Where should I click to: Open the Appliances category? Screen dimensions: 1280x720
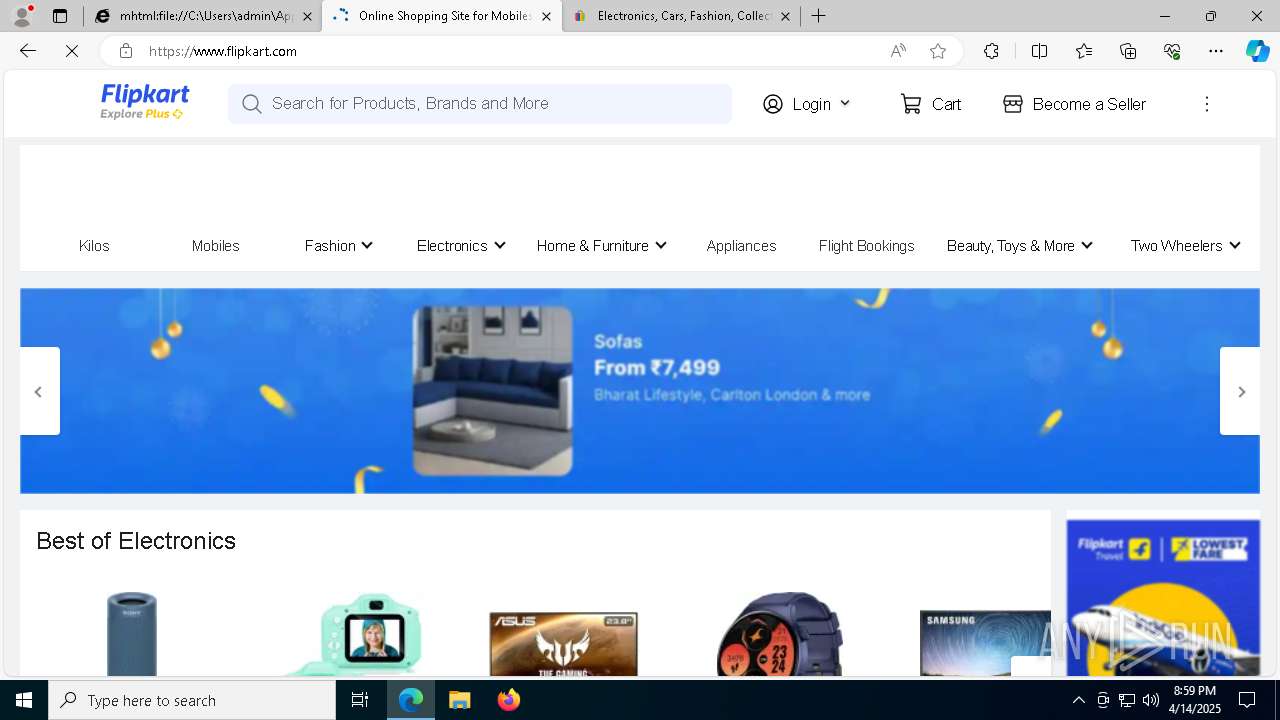pos(741,246)
